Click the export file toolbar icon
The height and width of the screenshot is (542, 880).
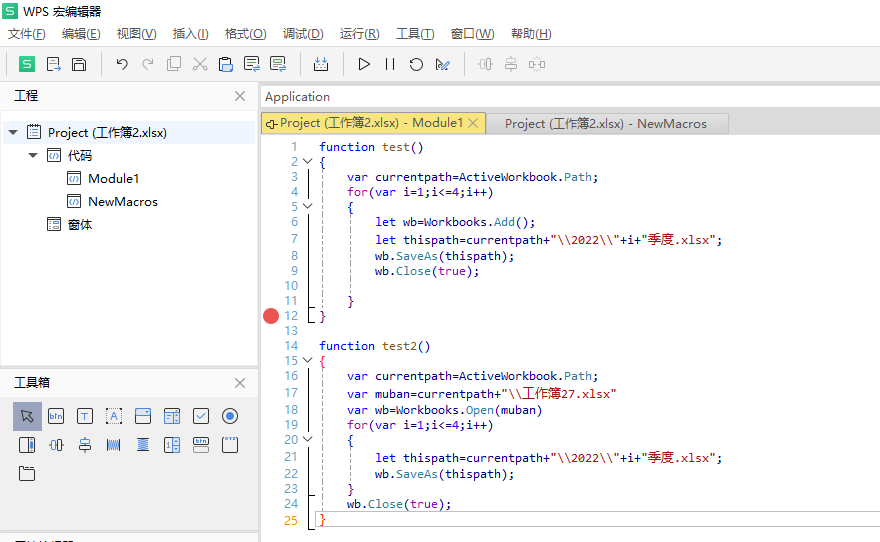[x=53, y=64]
